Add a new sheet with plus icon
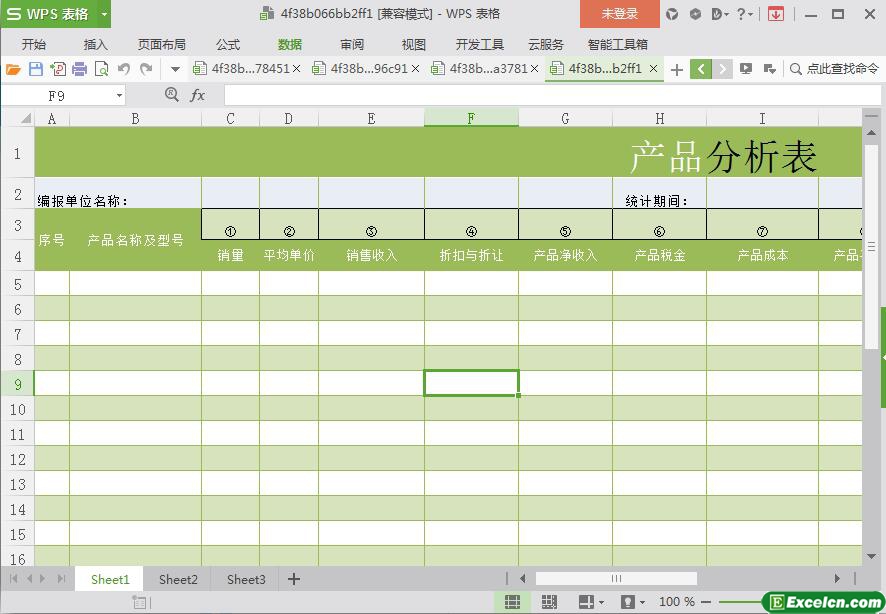The height and width of the screenshot is (614, 886). coord(294,579)
